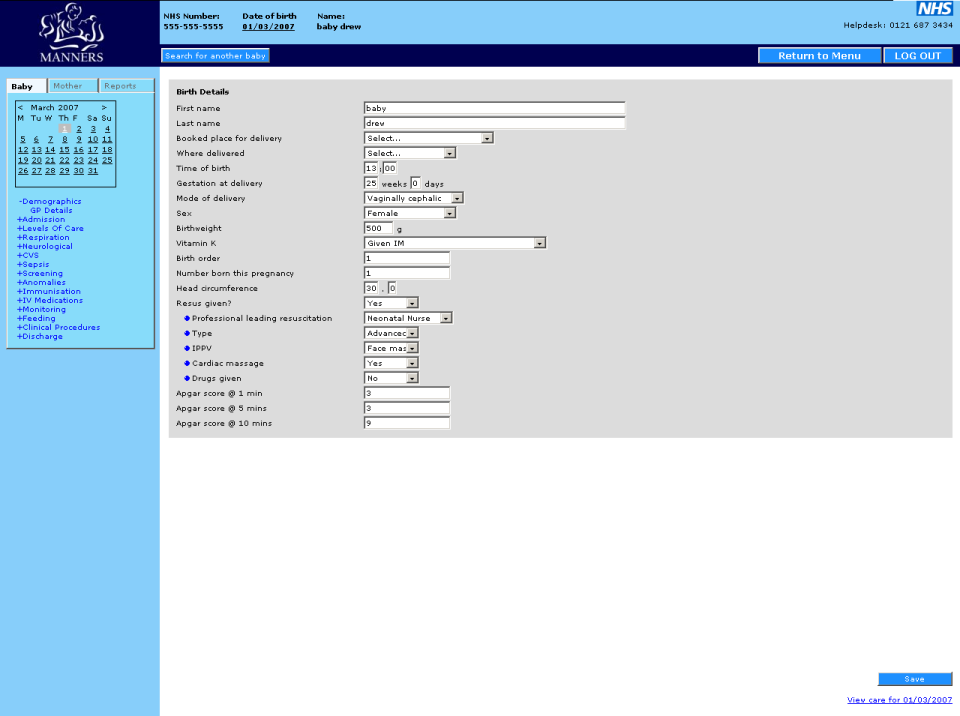Expand the CVS section
The height and width of the screenshot is (716, 960).
pyautogui.click(x=28, y=255)
